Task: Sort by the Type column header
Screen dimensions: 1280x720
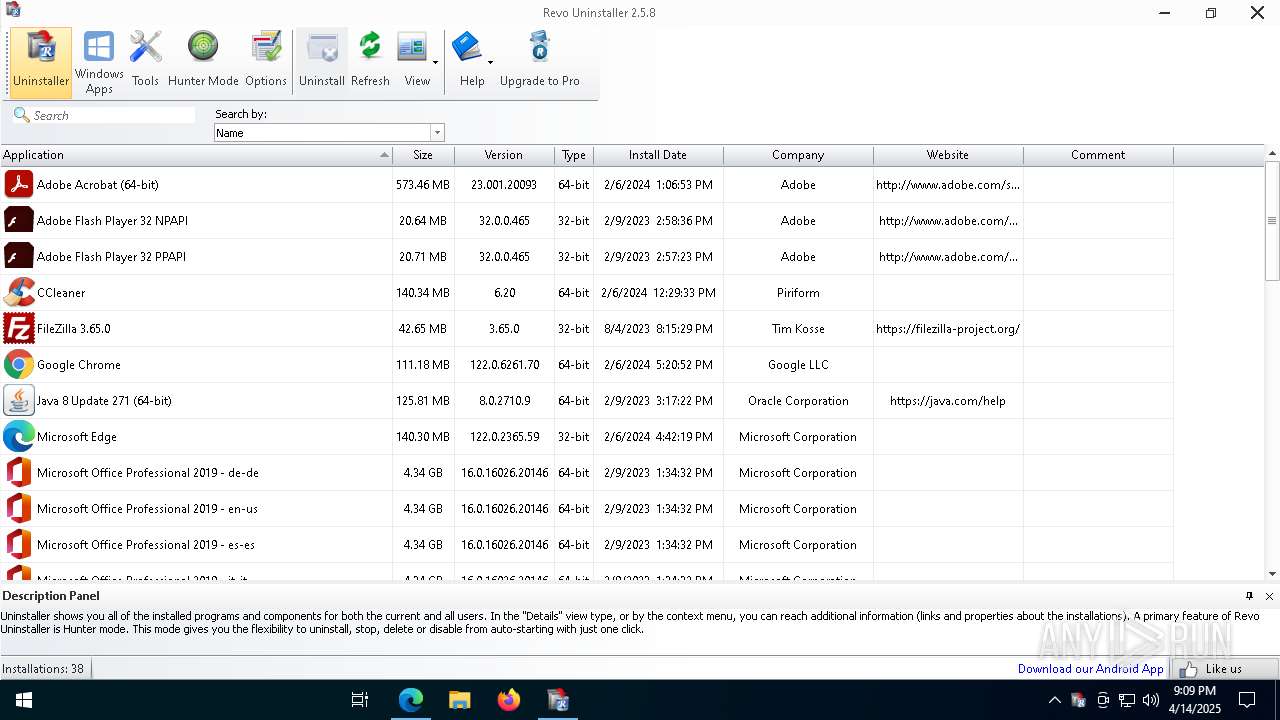Action: point(574,155)
